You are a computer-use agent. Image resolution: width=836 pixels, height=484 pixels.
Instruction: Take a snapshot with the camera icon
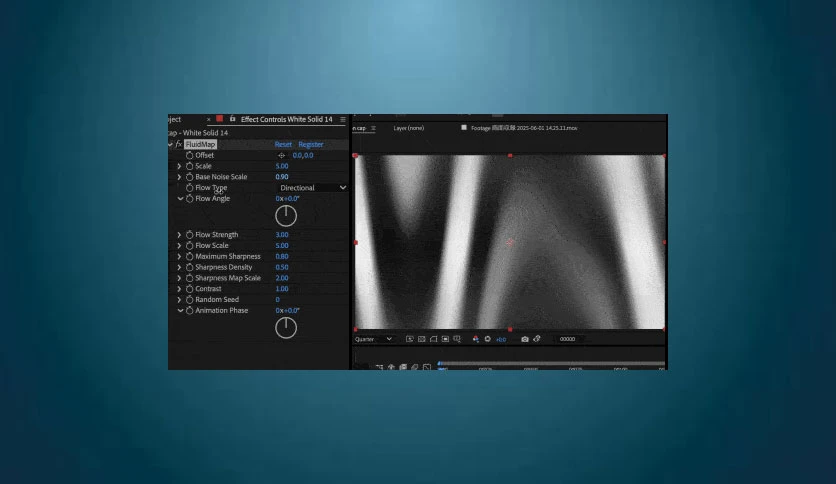525,339
